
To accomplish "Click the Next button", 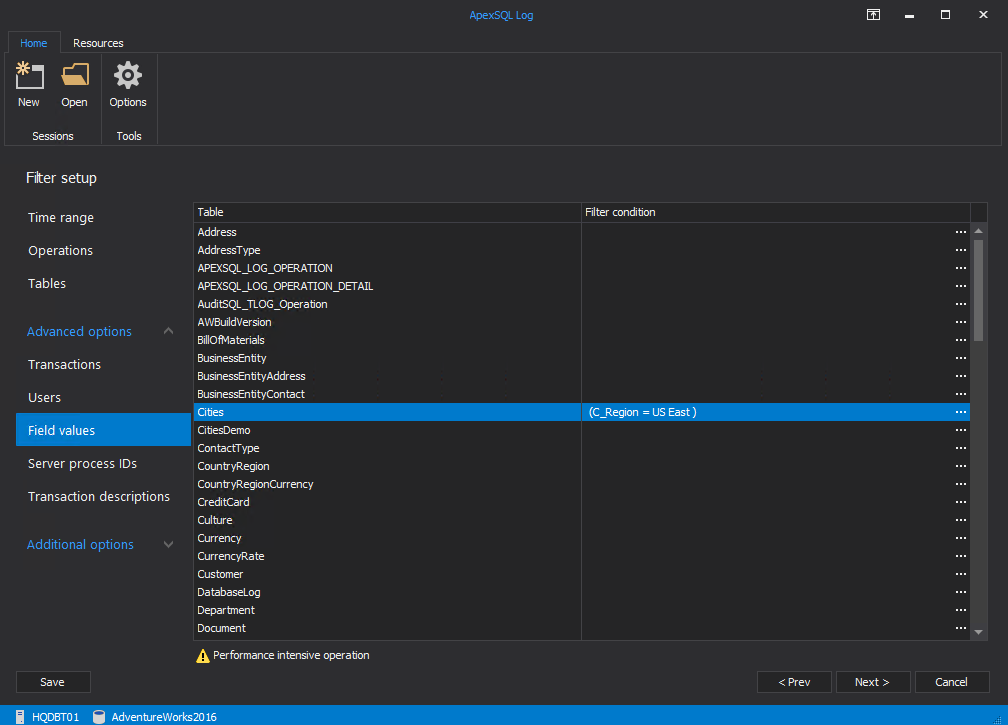I will (x=872, y=682).
